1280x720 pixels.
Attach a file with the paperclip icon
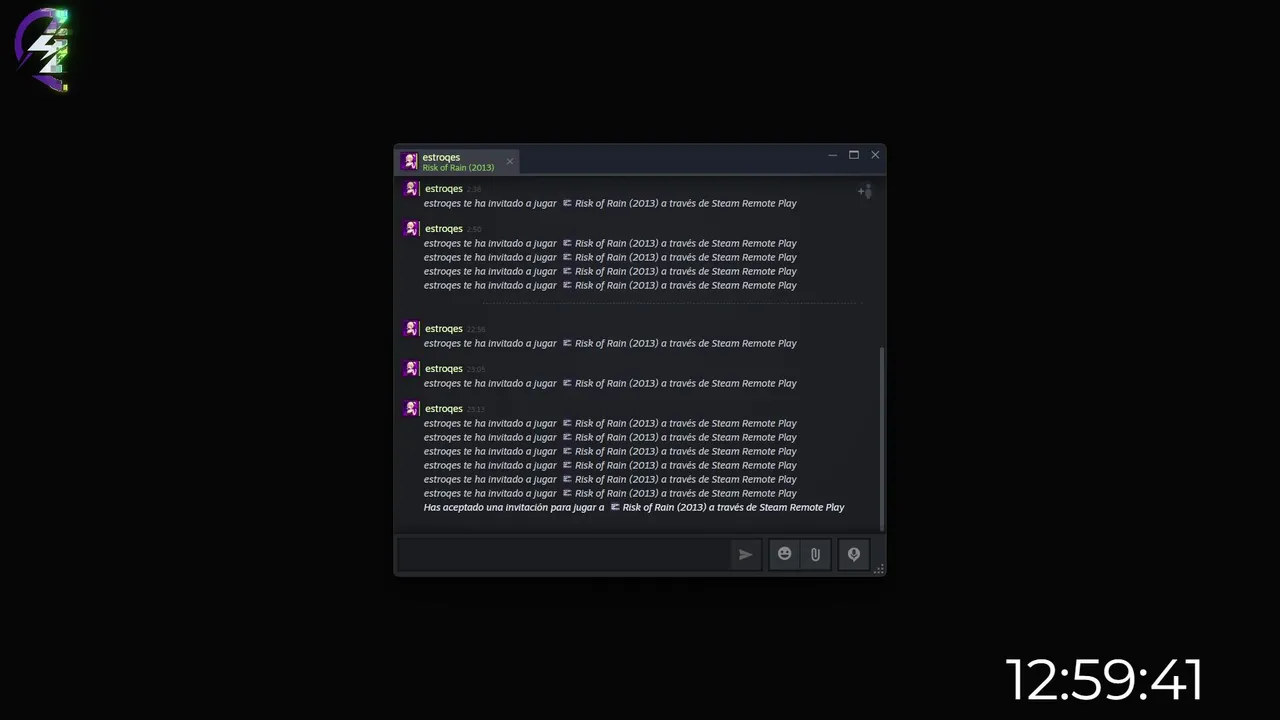pyautogui.click(x=815, y=554)
